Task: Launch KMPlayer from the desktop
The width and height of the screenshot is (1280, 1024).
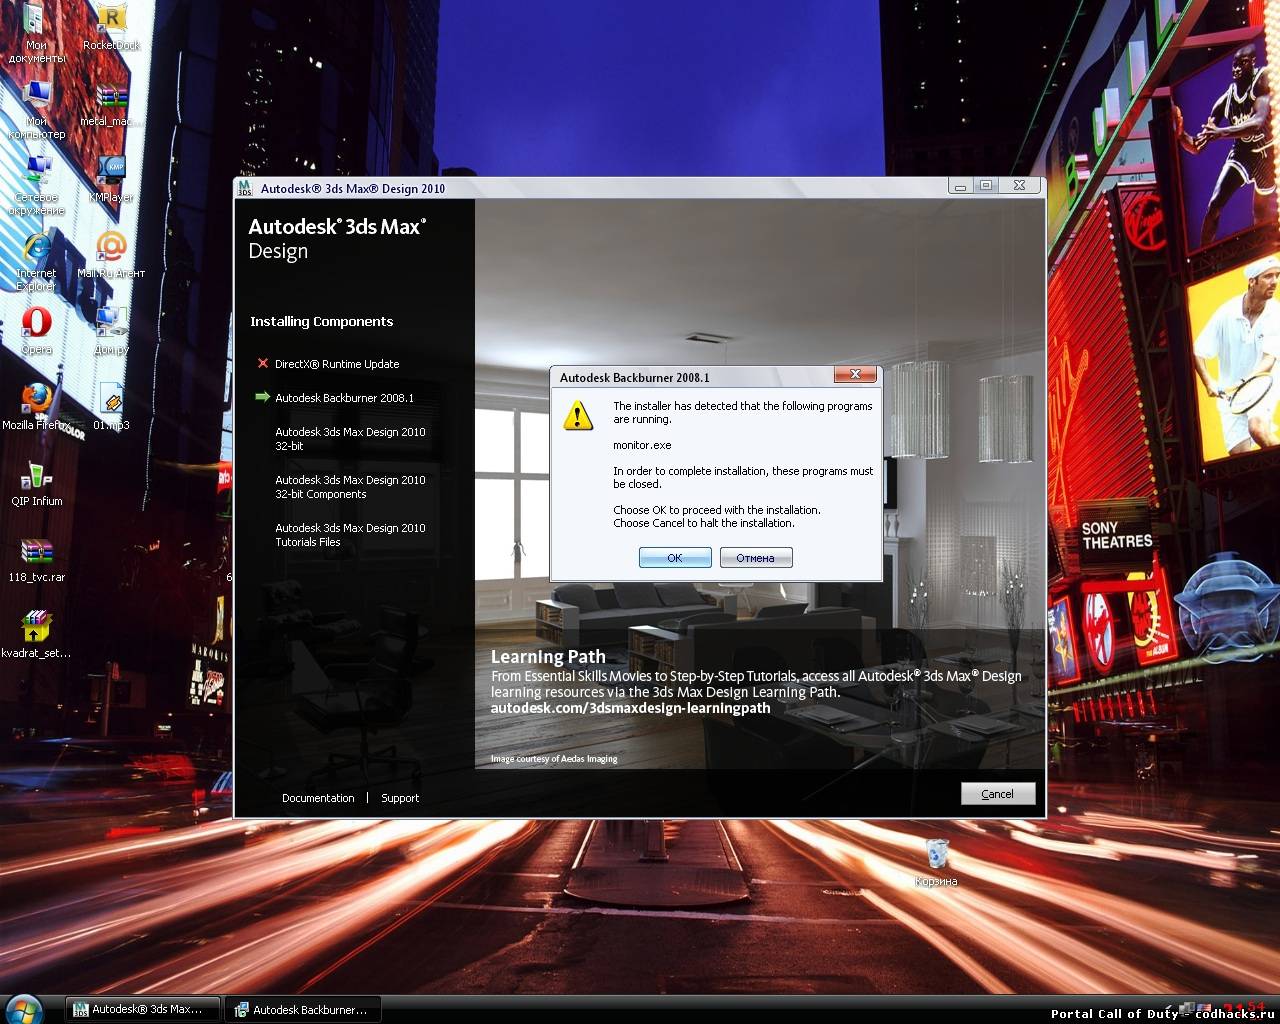Action: tap(111, 180)
